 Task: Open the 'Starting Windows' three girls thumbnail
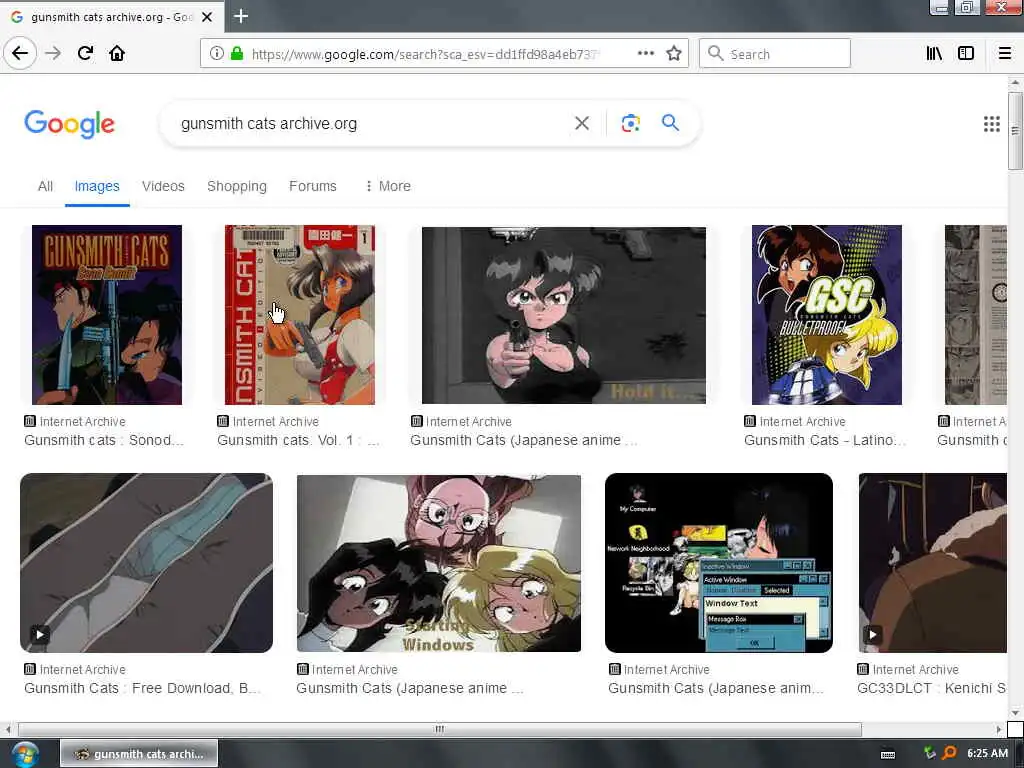point(439,563)
